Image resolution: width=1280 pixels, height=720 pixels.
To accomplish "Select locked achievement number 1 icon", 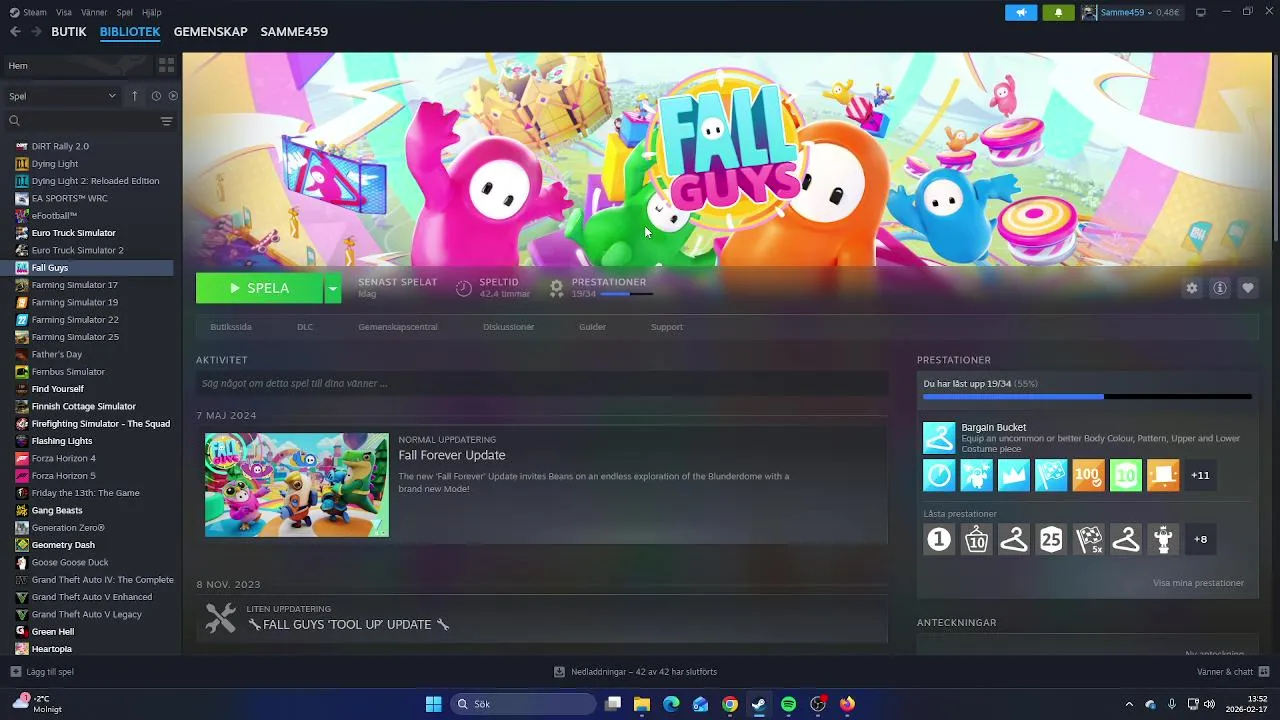I will 939,540.
